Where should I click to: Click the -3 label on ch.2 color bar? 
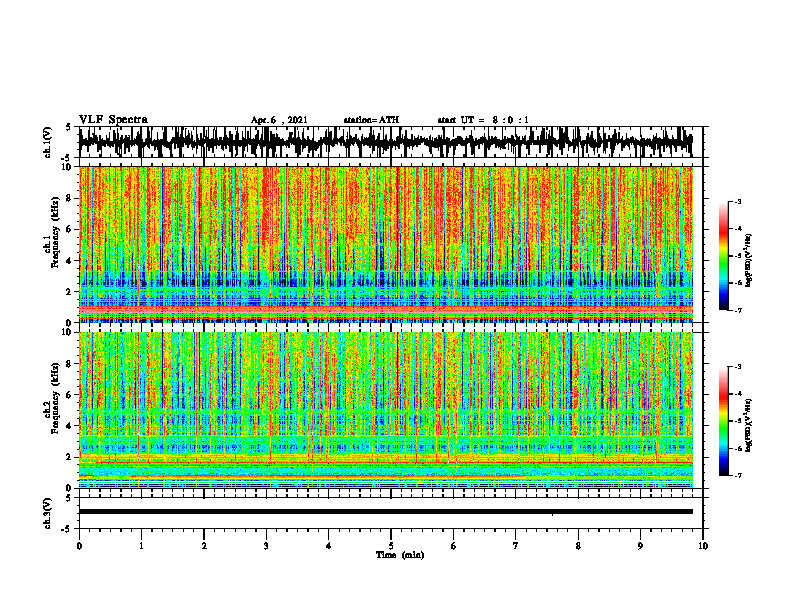pos(738,367)
